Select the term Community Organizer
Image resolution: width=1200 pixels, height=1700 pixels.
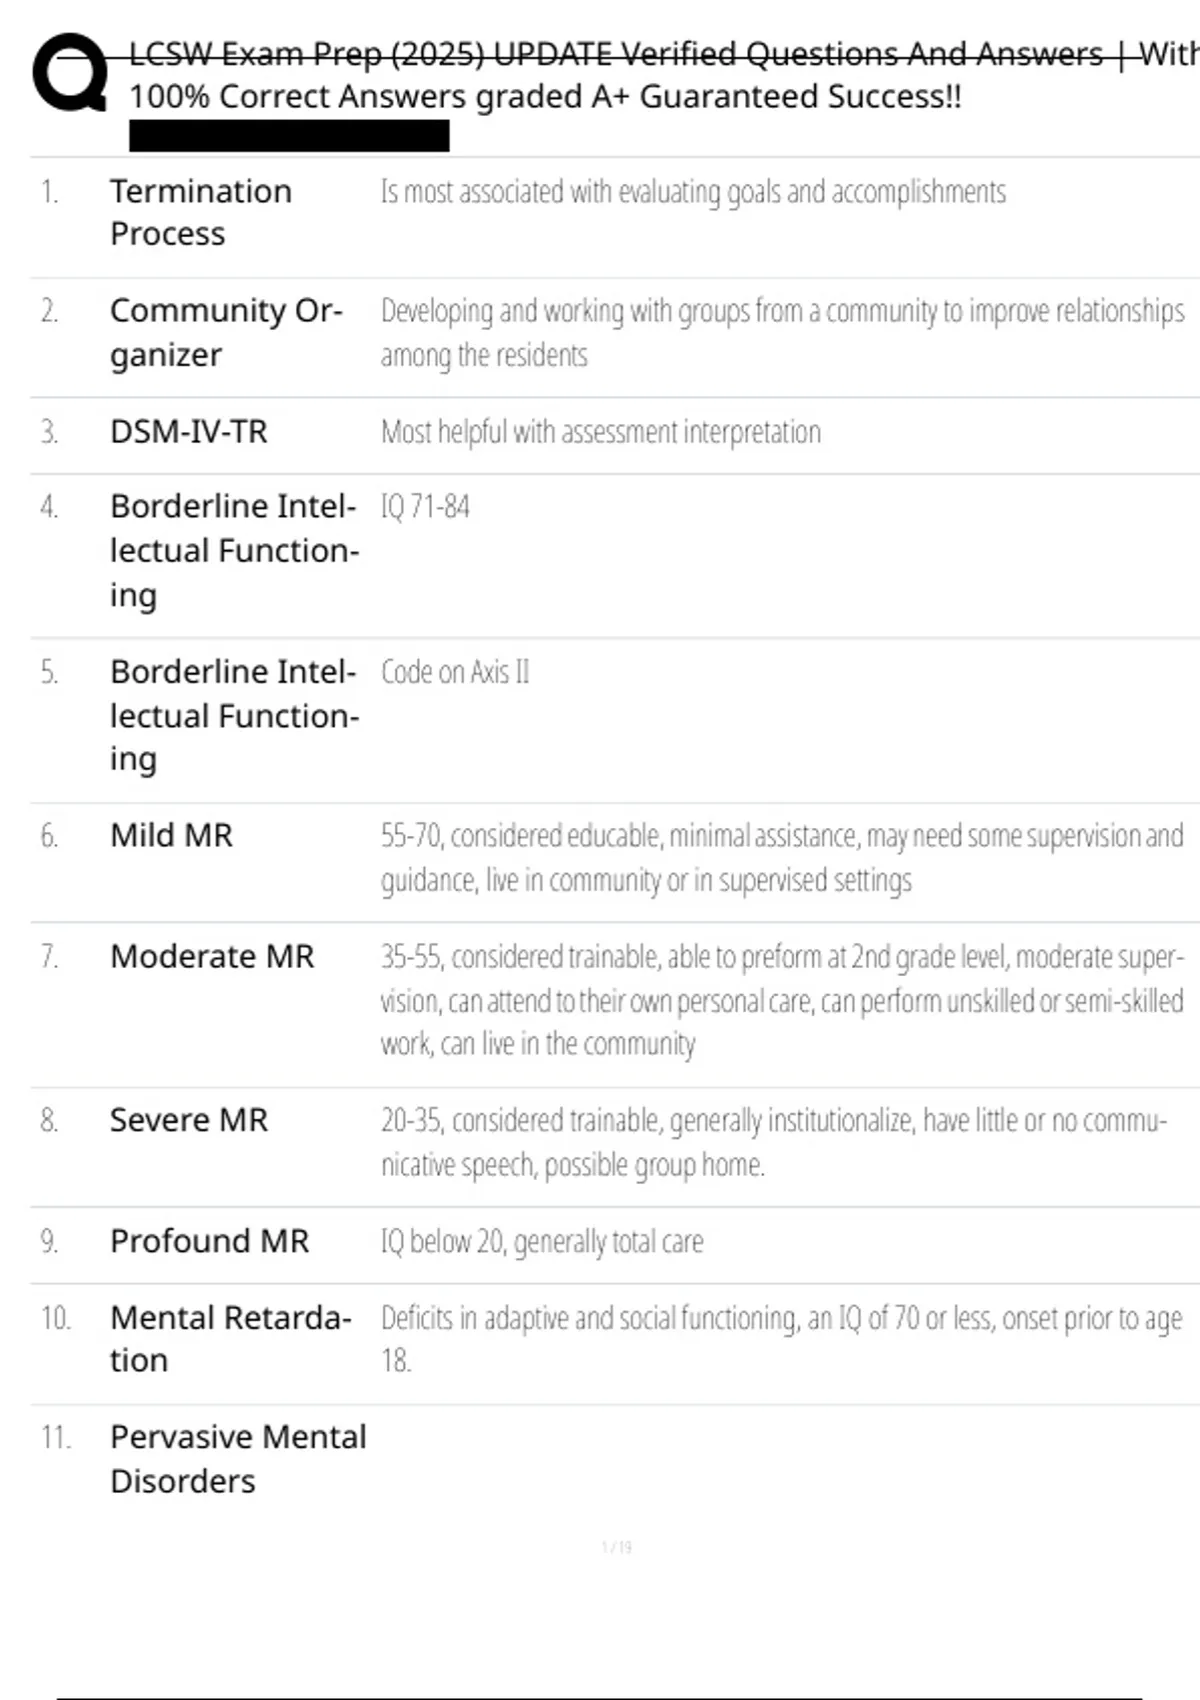226,332
